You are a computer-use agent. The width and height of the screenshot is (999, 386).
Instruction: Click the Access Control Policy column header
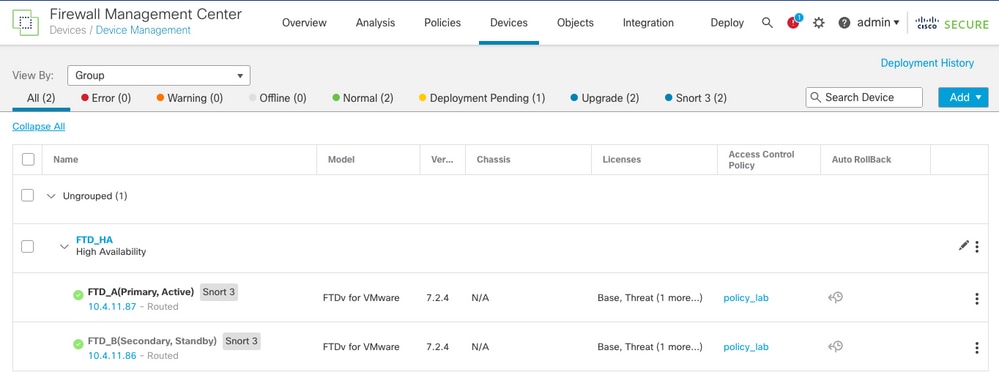761,159
